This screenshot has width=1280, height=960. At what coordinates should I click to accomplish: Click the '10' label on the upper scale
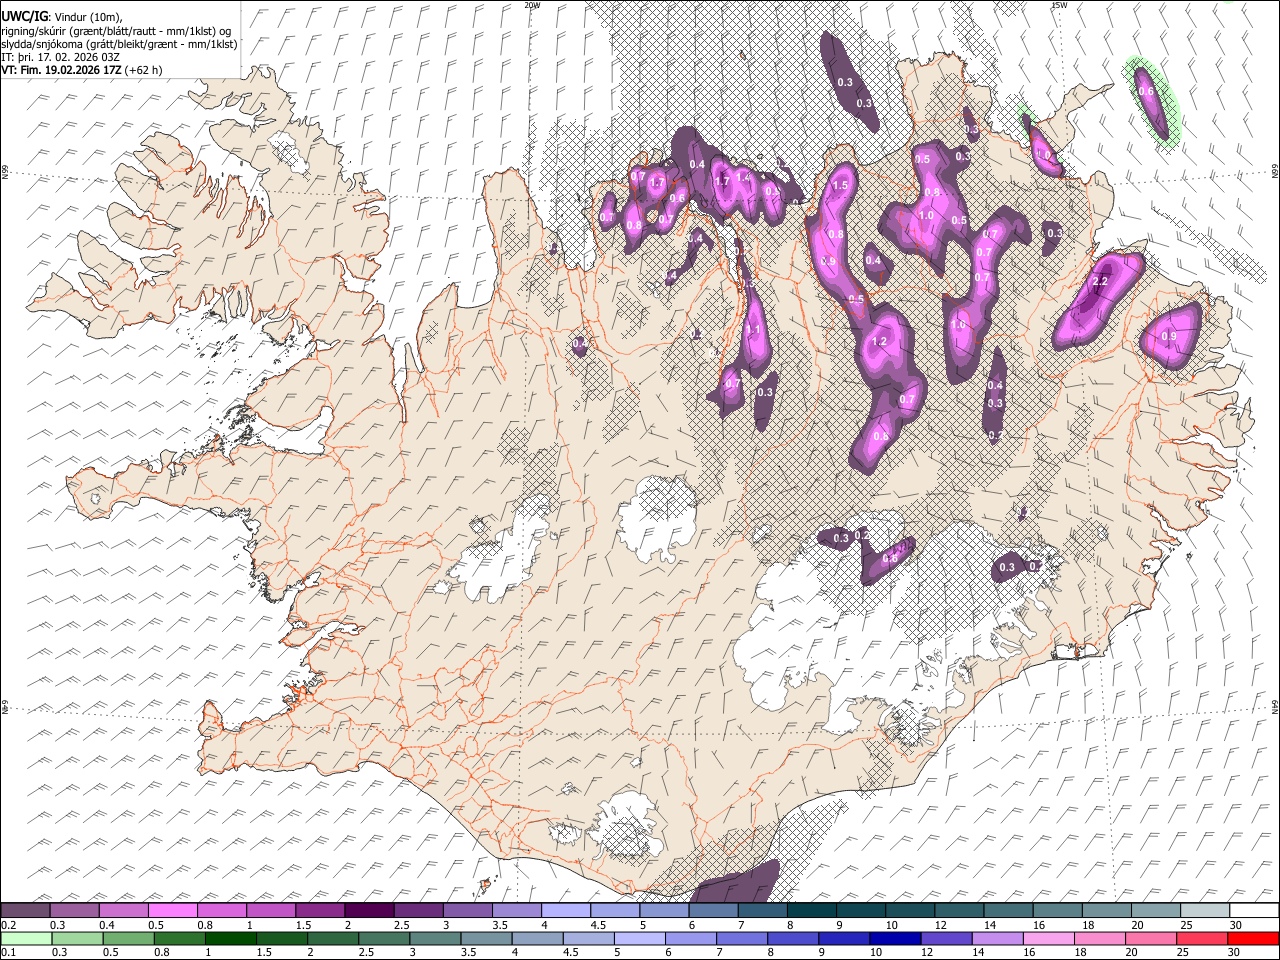point(891,925)
